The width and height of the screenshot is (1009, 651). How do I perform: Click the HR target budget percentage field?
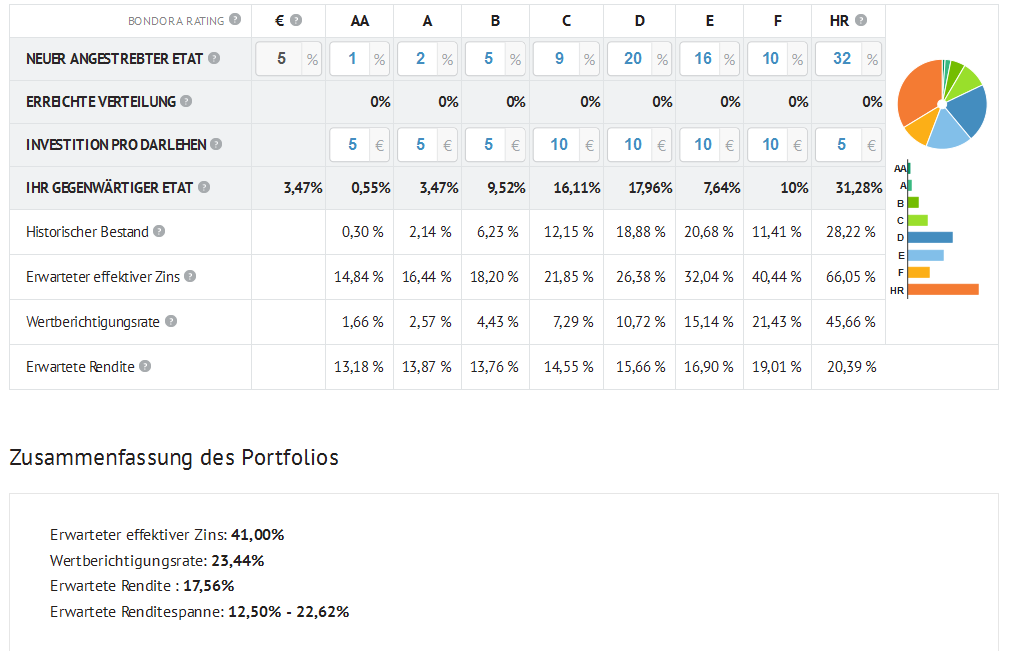(840, 59)
